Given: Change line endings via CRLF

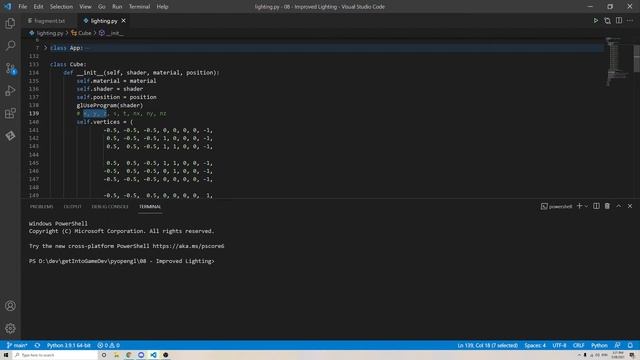Looking at the screenshot, I should 578,345.
